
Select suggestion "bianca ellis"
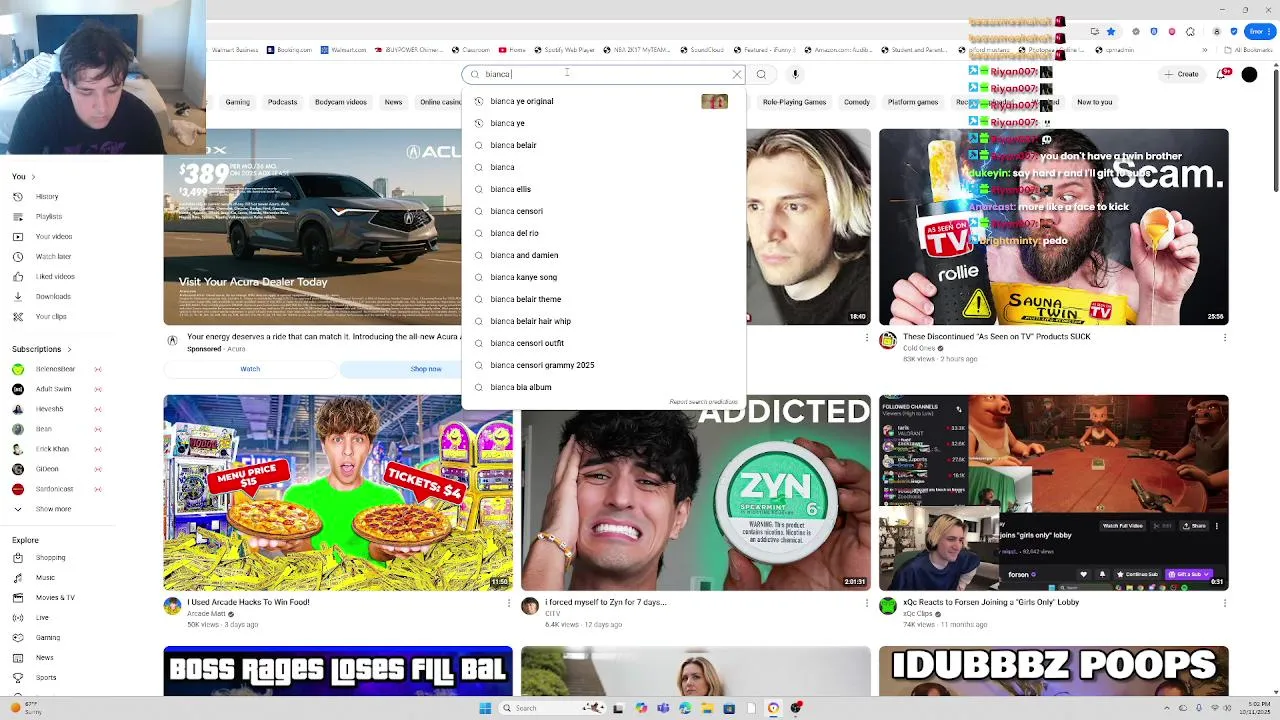[x=604, y=189]
